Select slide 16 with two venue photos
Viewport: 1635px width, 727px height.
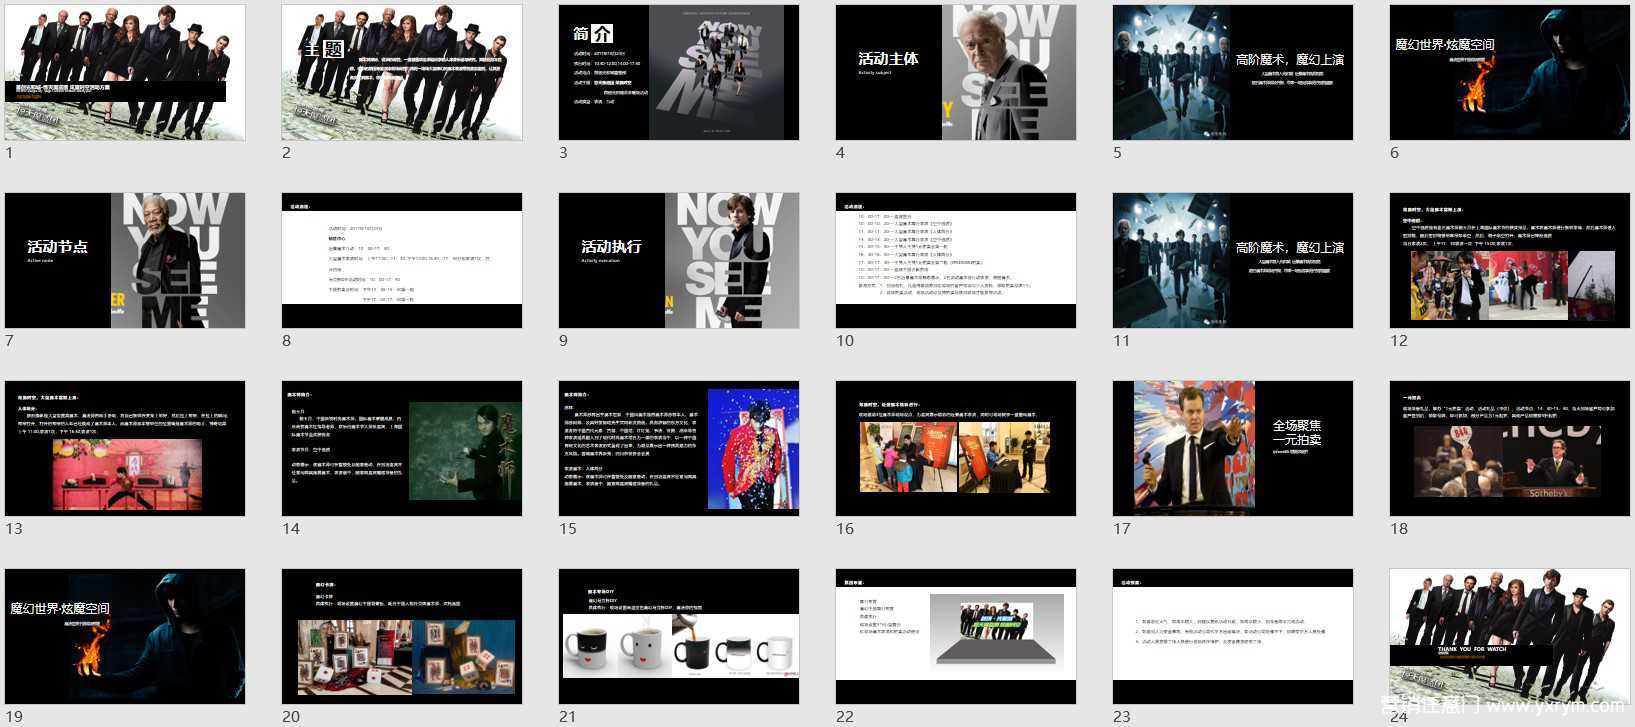[956, 448]
